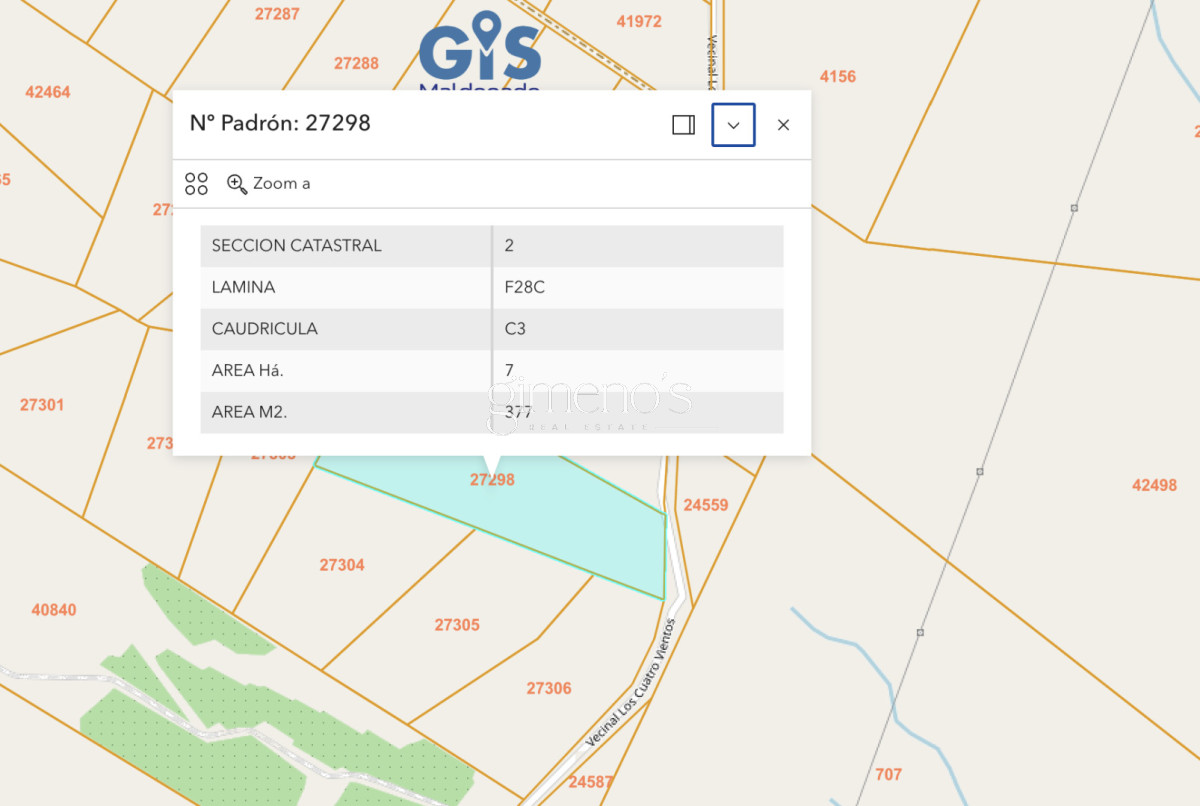Zoom to parcel using 'Zoom a'
The width and height of the screenshot is (1200, 806).
(x=269, y=184)
